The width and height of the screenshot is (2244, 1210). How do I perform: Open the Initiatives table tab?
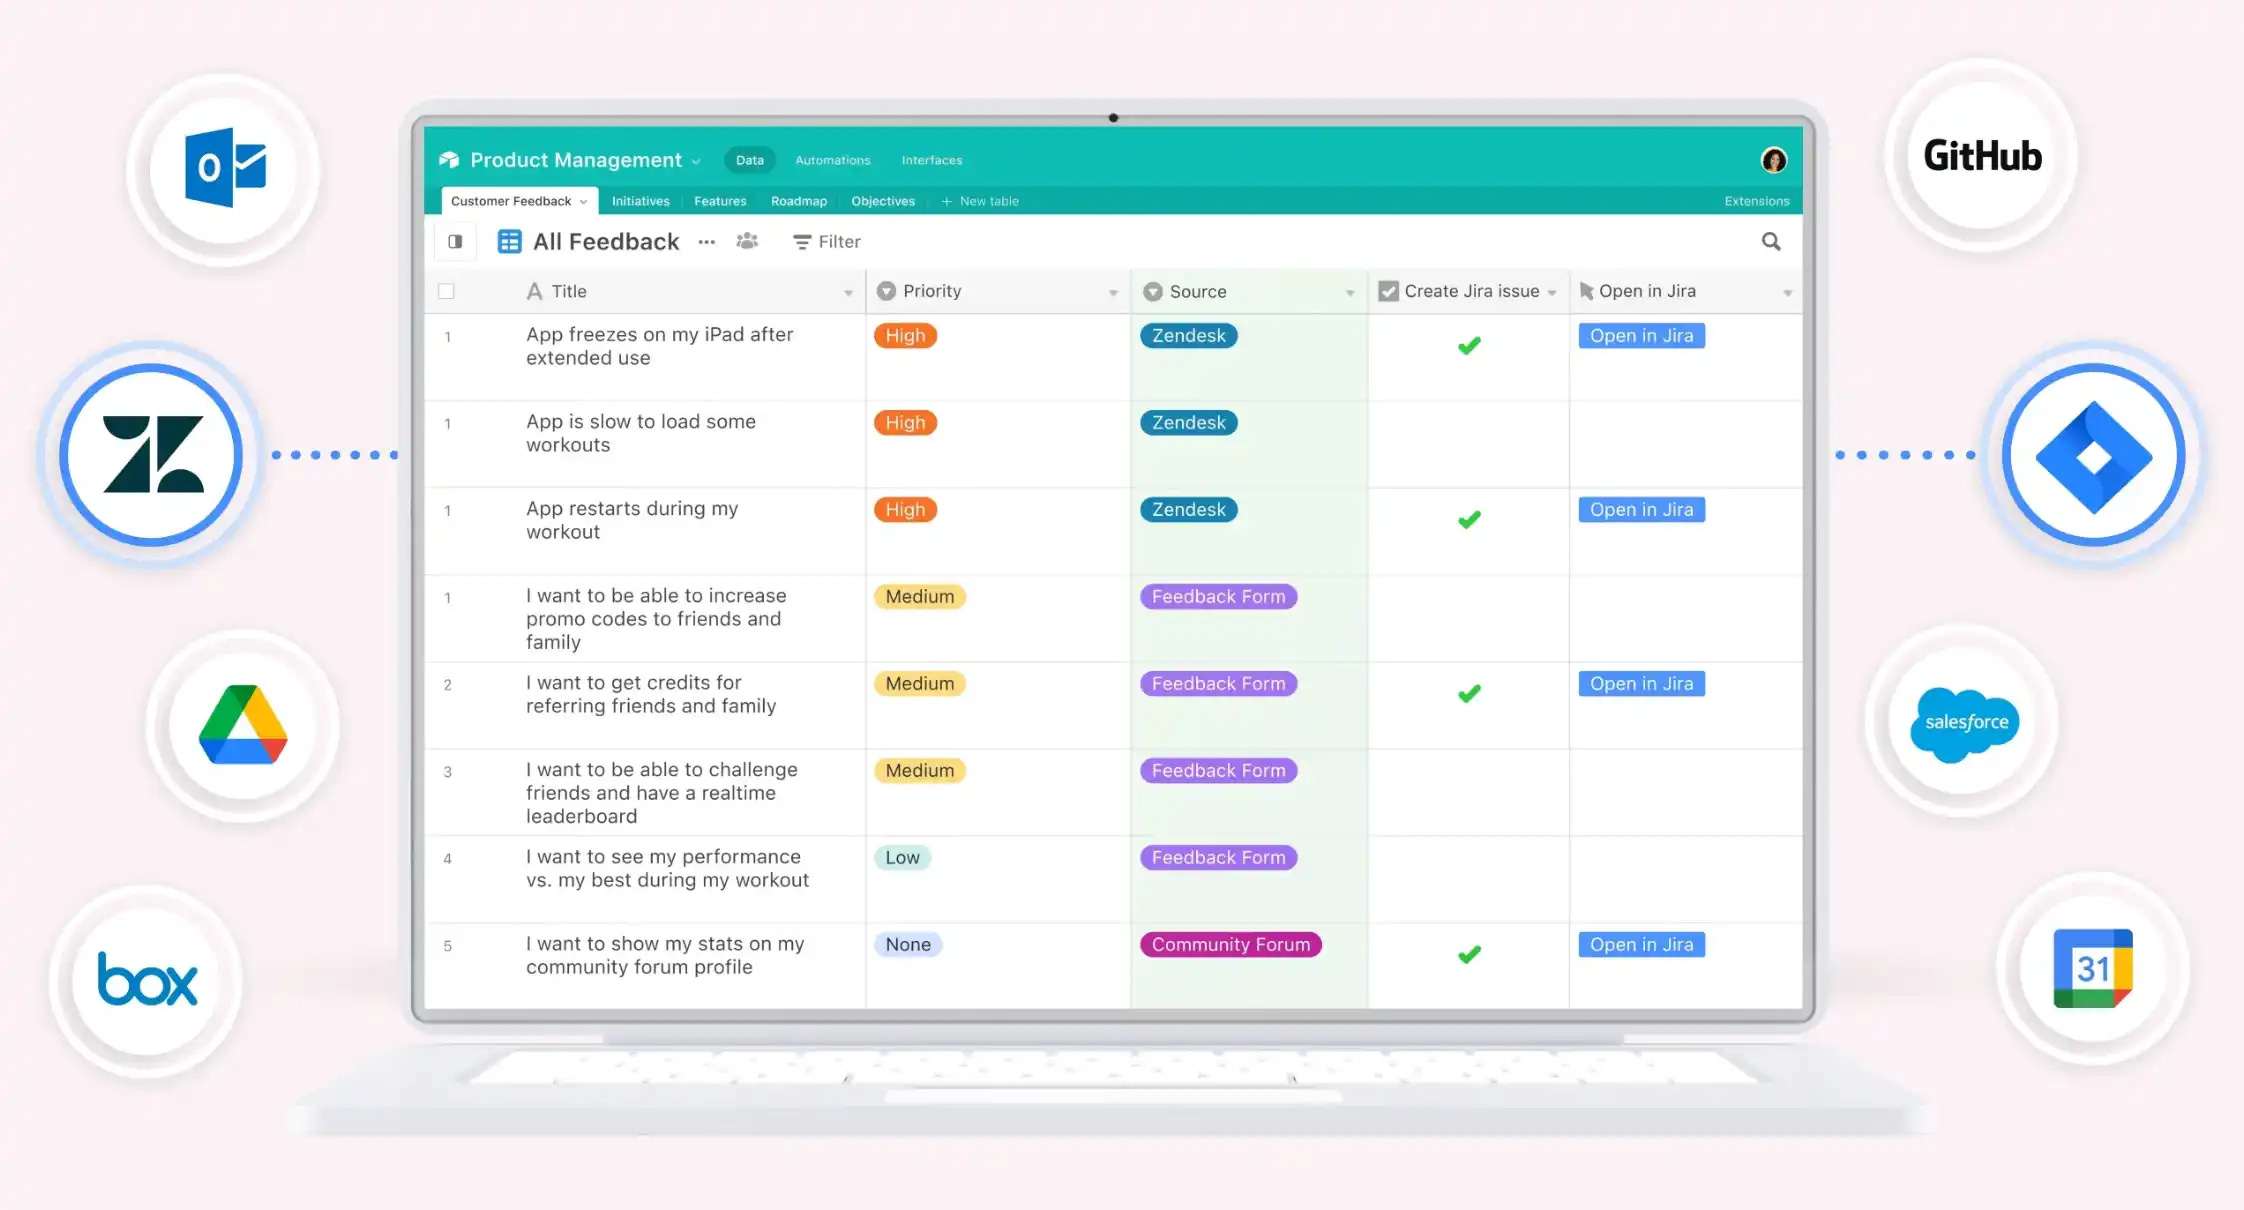pyautogui.click(x=640, y=201)
